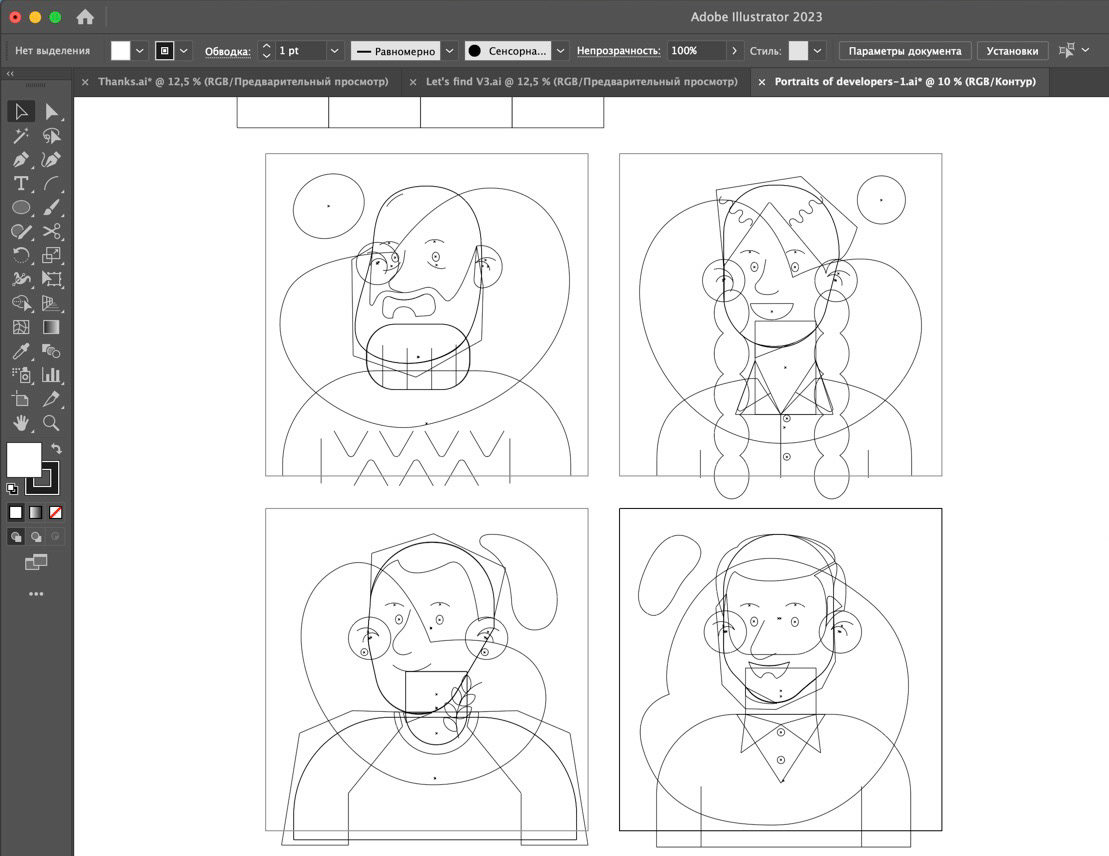The image size is (1109, 856).
Task: Switch to the Thanks.ai document tab
Action: tap(242, 82)
